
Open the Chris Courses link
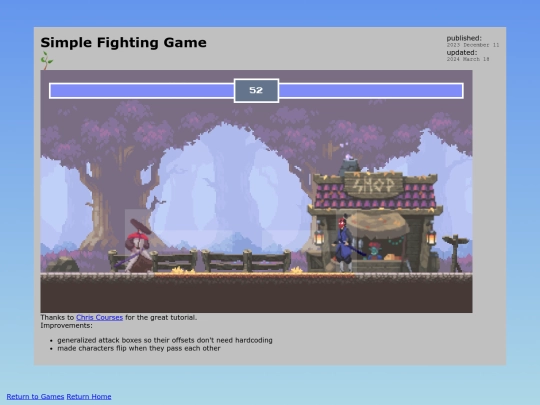click(x=99, y=318)
